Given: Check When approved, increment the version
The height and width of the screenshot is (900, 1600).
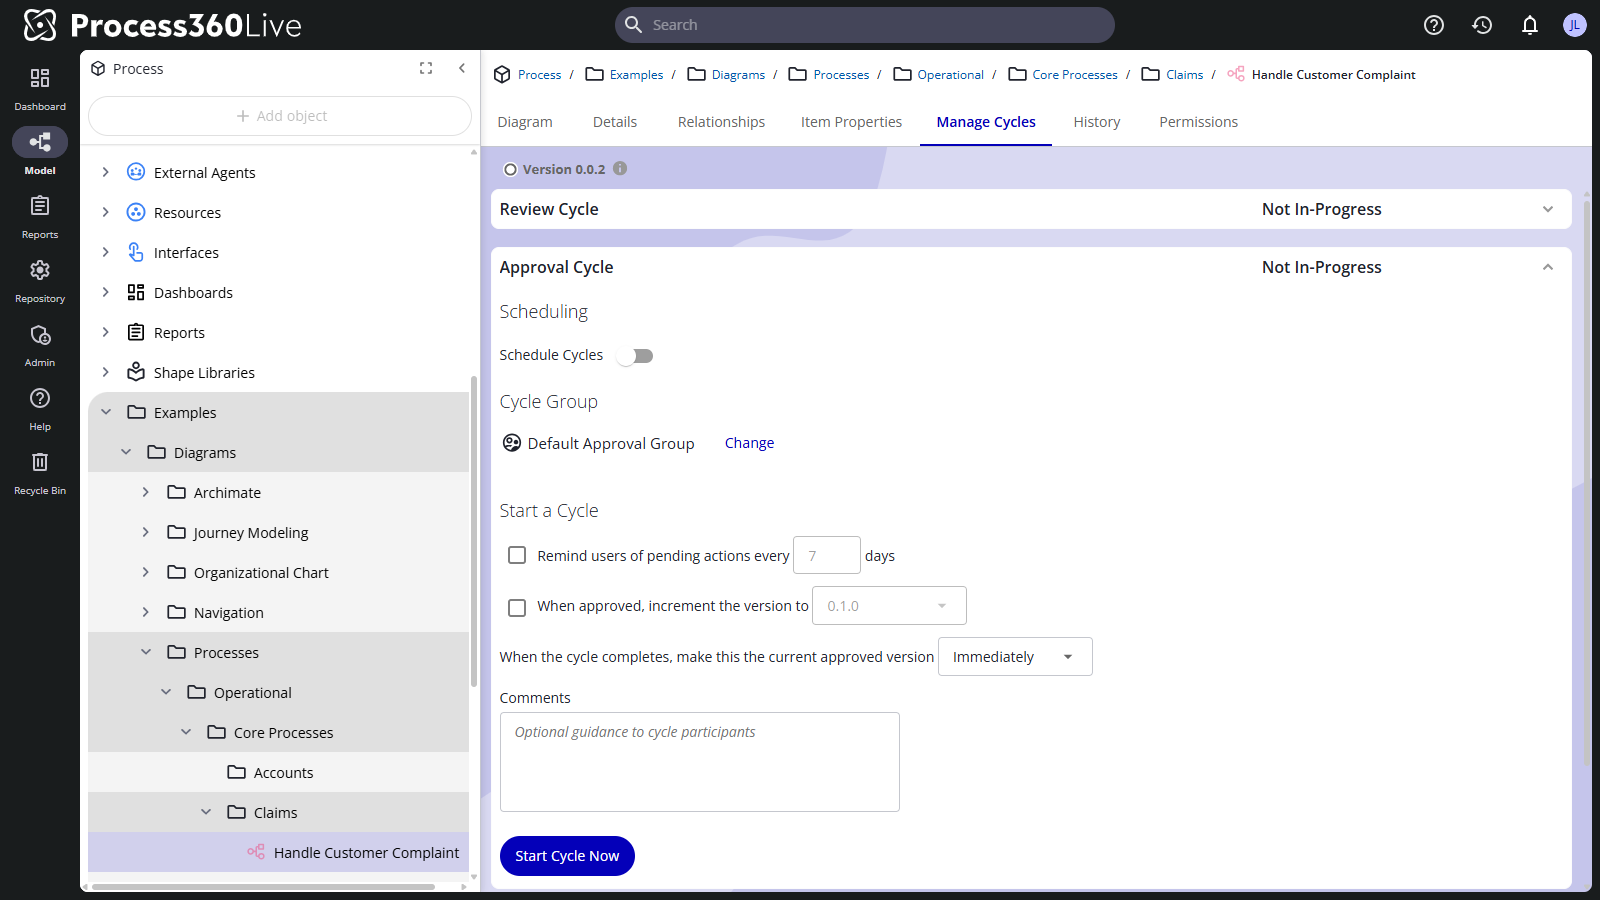Looking at the screenshot, I should point(517,607).
